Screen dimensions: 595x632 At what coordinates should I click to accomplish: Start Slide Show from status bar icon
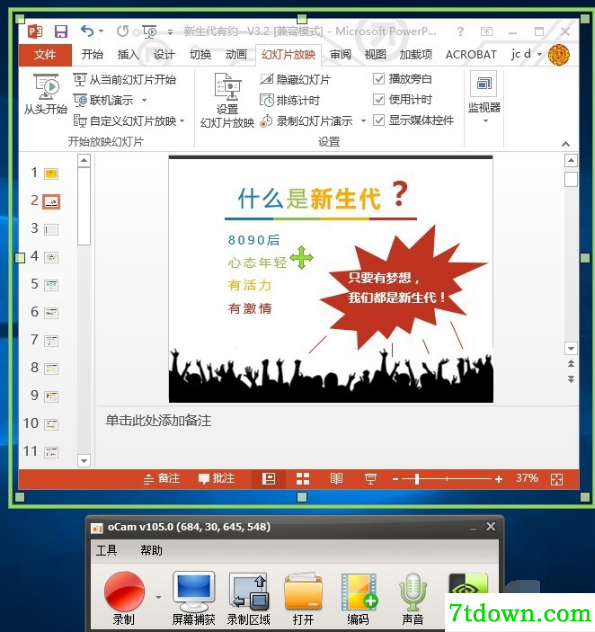[x=370, y=479]
